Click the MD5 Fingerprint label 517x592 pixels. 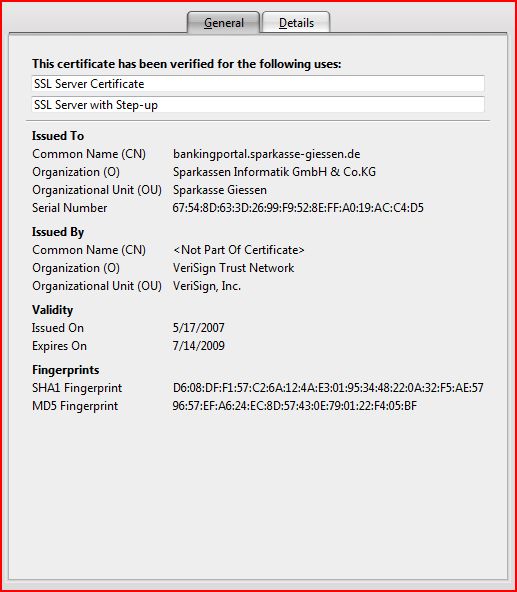pos(75,406)
